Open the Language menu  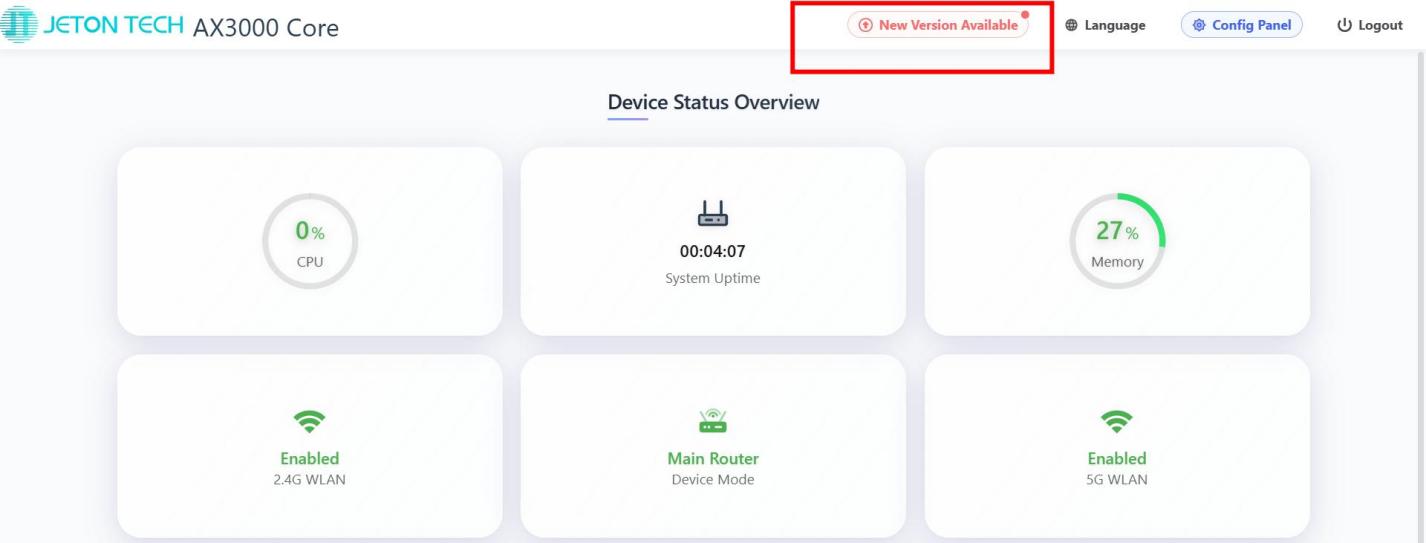pyautogui.click(x=1105, y=25)
